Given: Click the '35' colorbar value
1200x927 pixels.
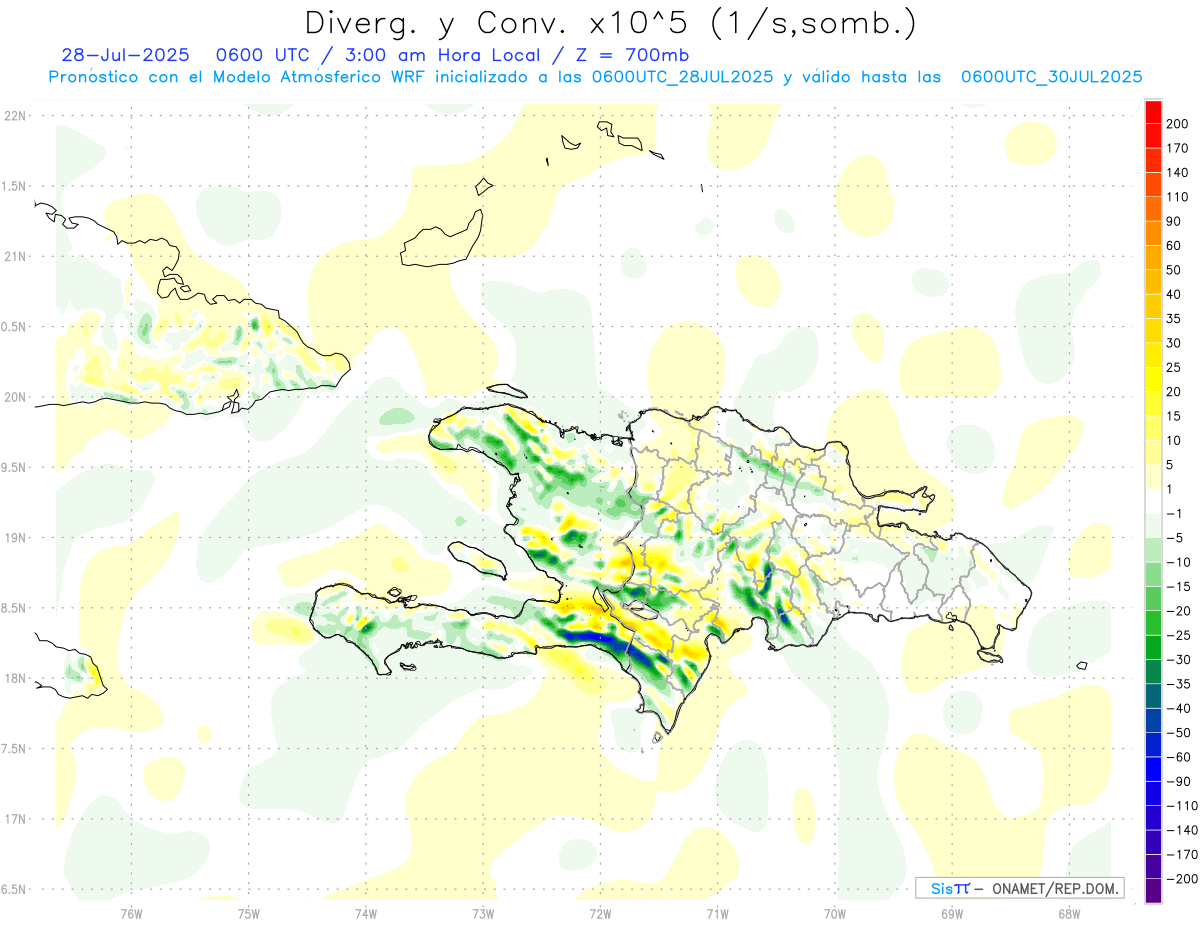Looking at the screenshot, I should [x=1174, y=318].
